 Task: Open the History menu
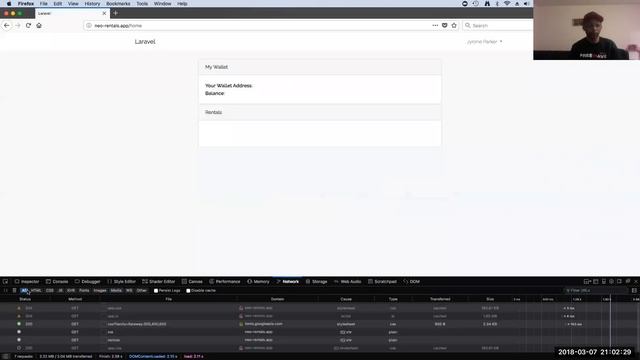tap(92, 4)
